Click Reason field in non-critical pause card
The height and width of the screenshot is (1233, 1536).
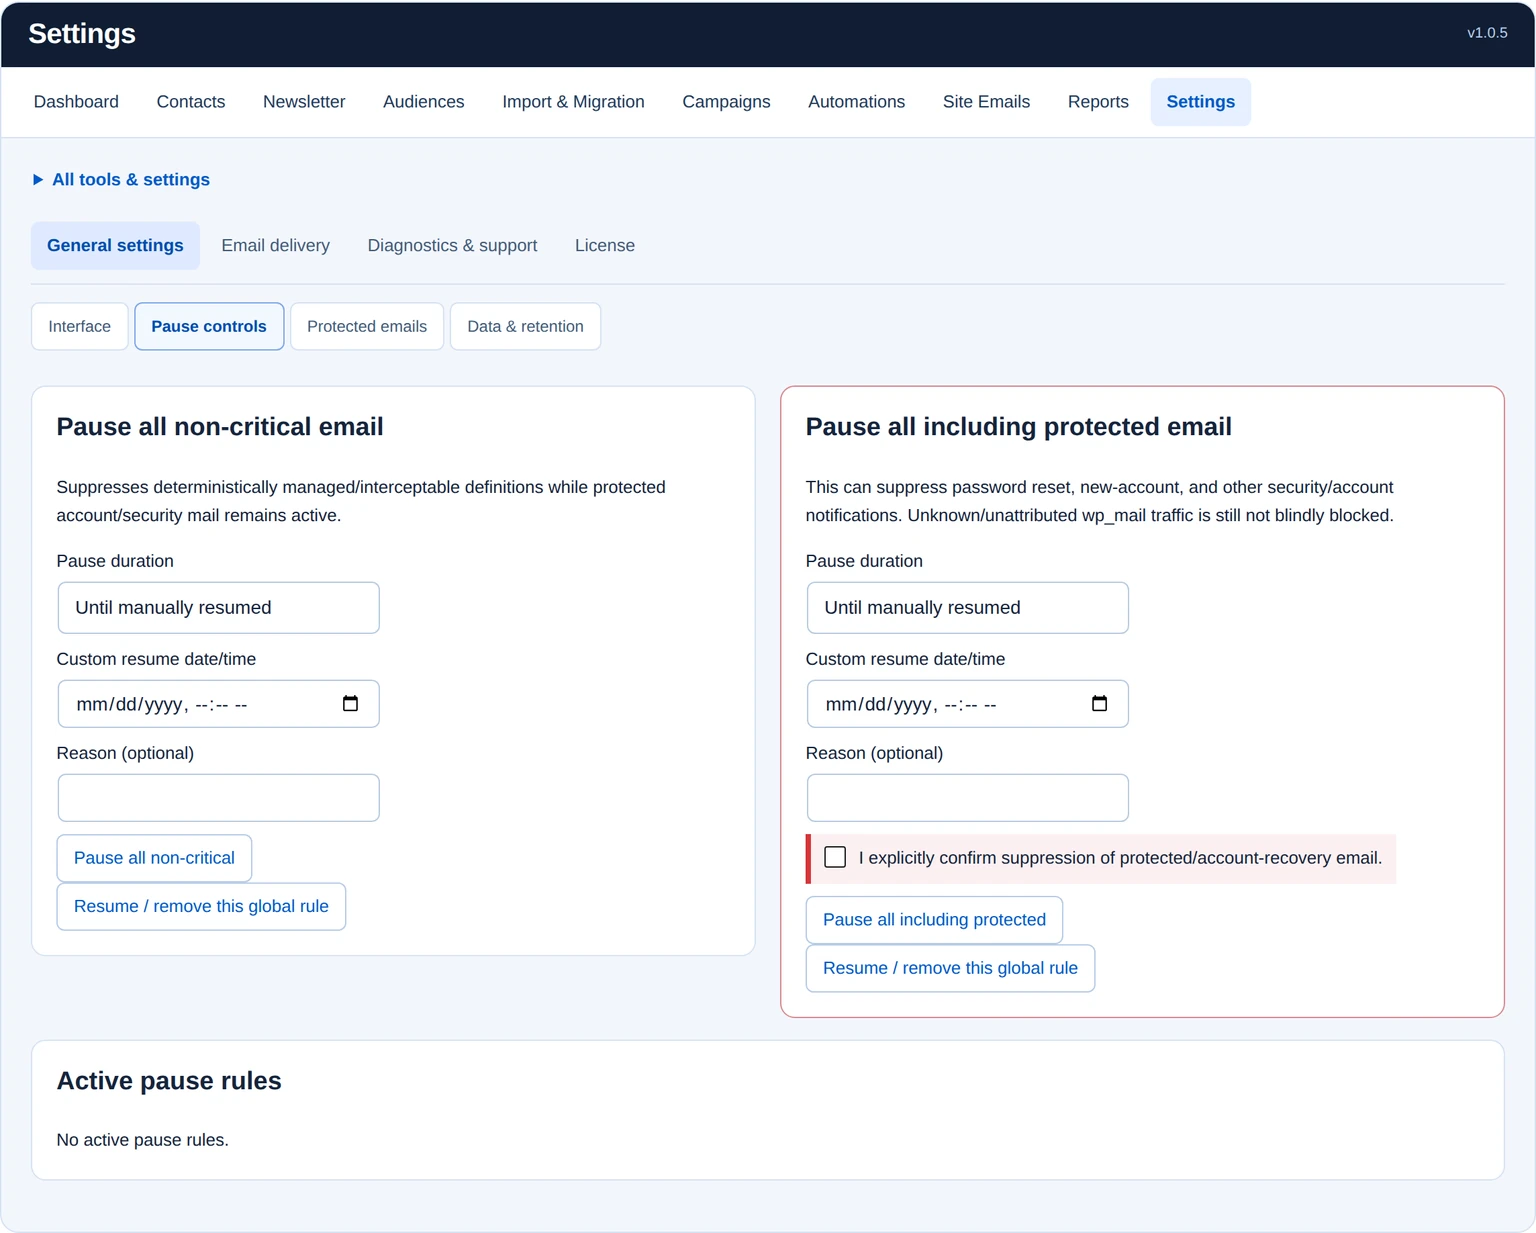pos(218,798)
